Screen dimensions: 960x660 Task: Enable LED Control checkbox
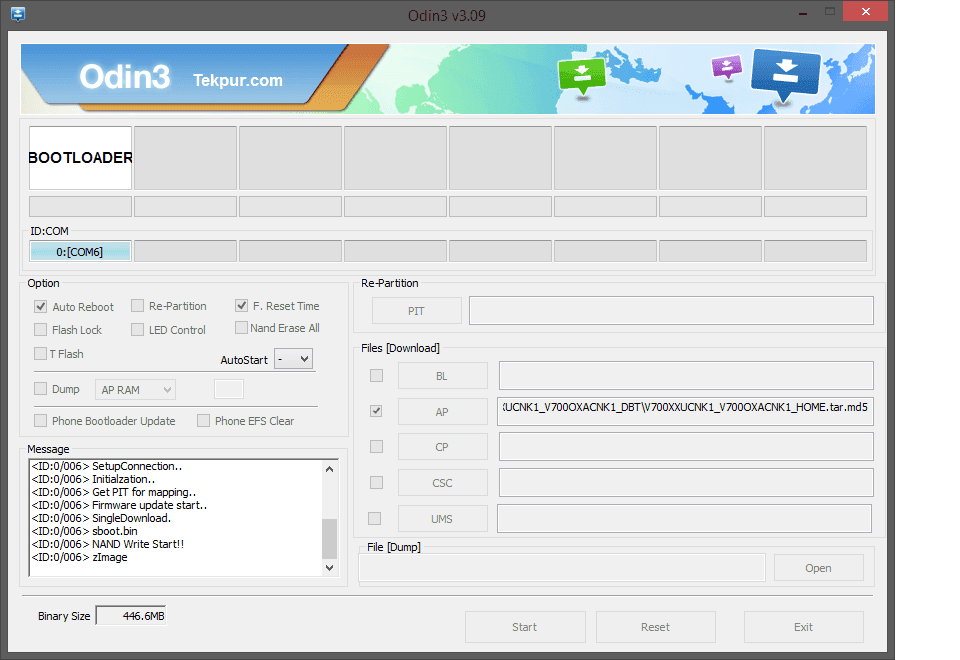click(x=138, y=329)
